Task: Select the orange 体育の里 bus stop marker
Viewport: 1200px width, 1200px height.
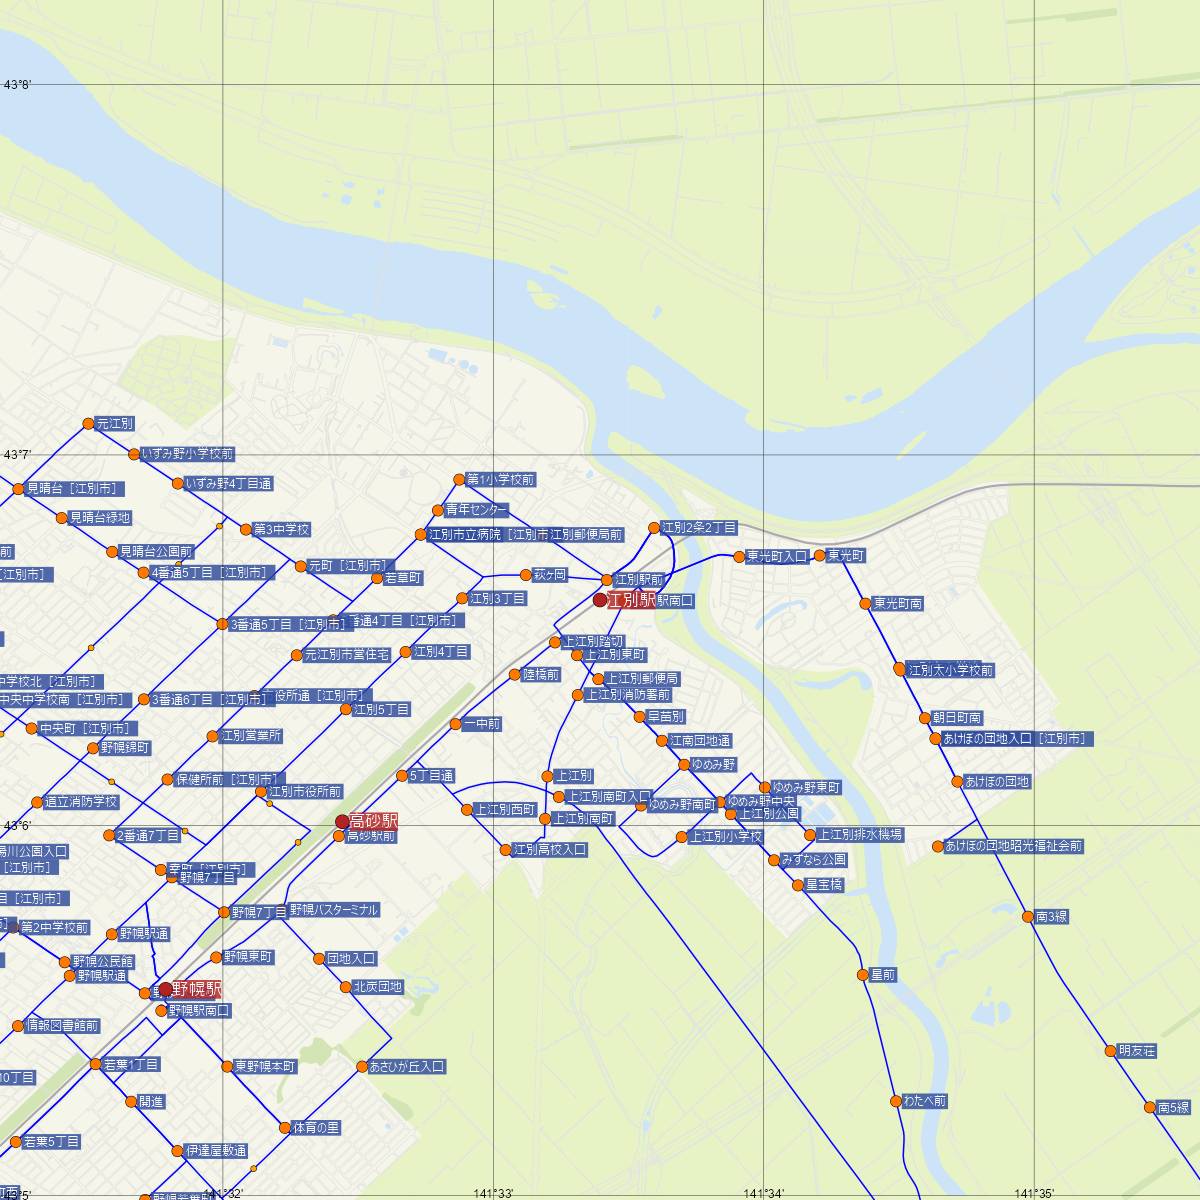Action: (x=285, y=1128)
